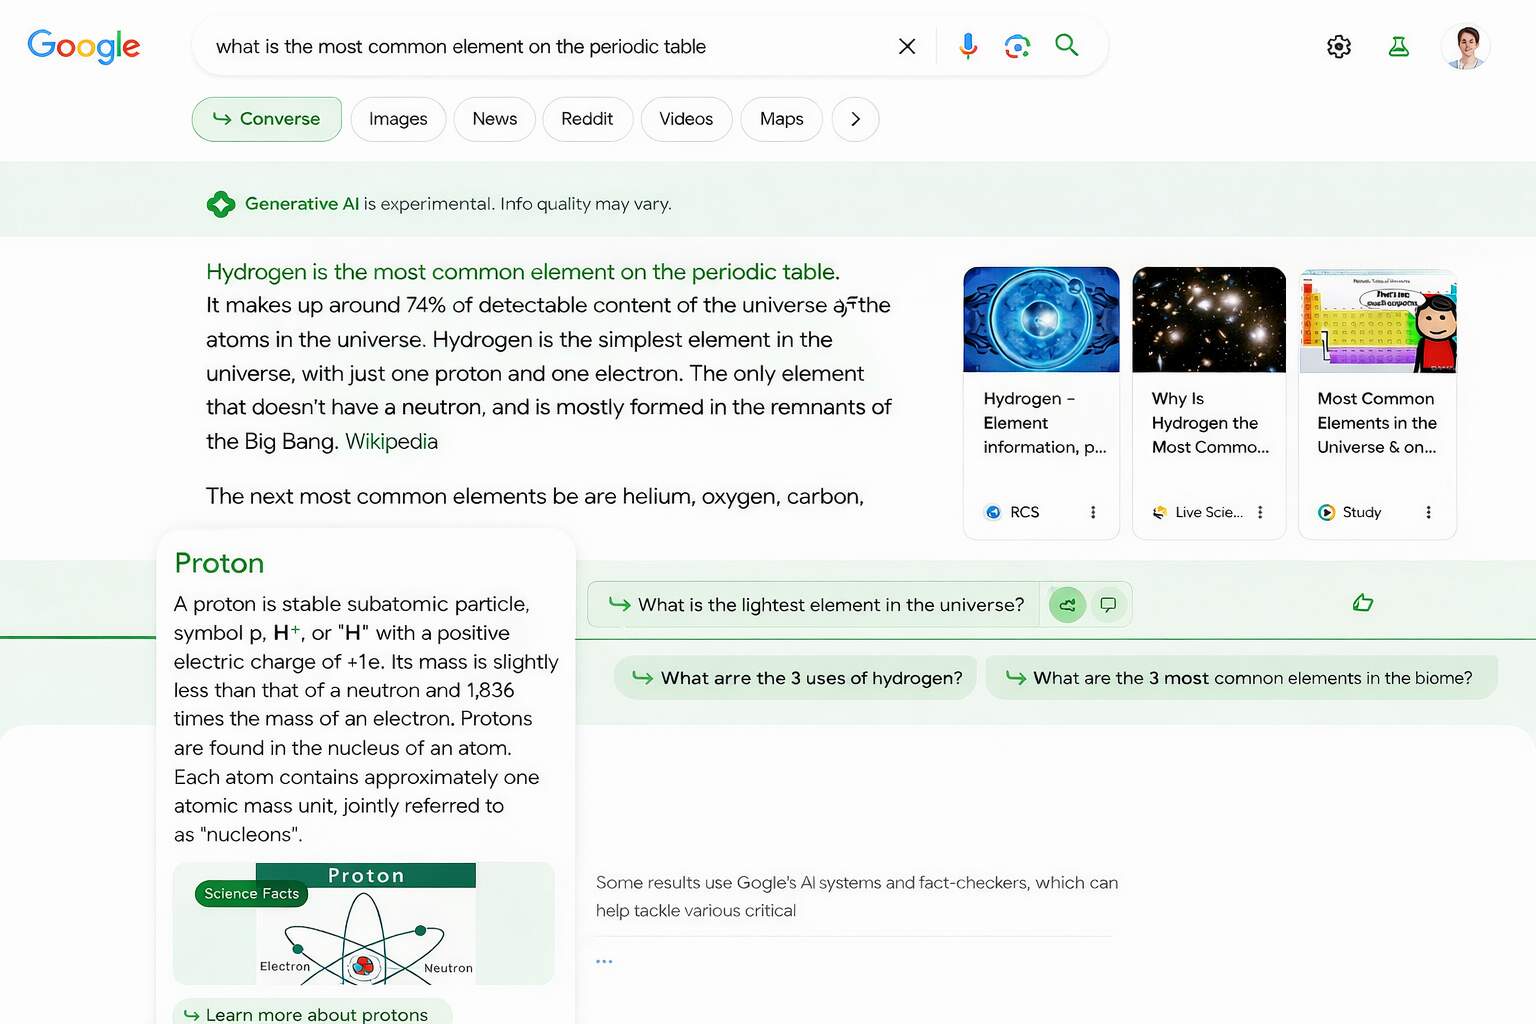Switch to the Reddit tab
The width and height of the screenshot is (1536, 1024).
(587, 119)
